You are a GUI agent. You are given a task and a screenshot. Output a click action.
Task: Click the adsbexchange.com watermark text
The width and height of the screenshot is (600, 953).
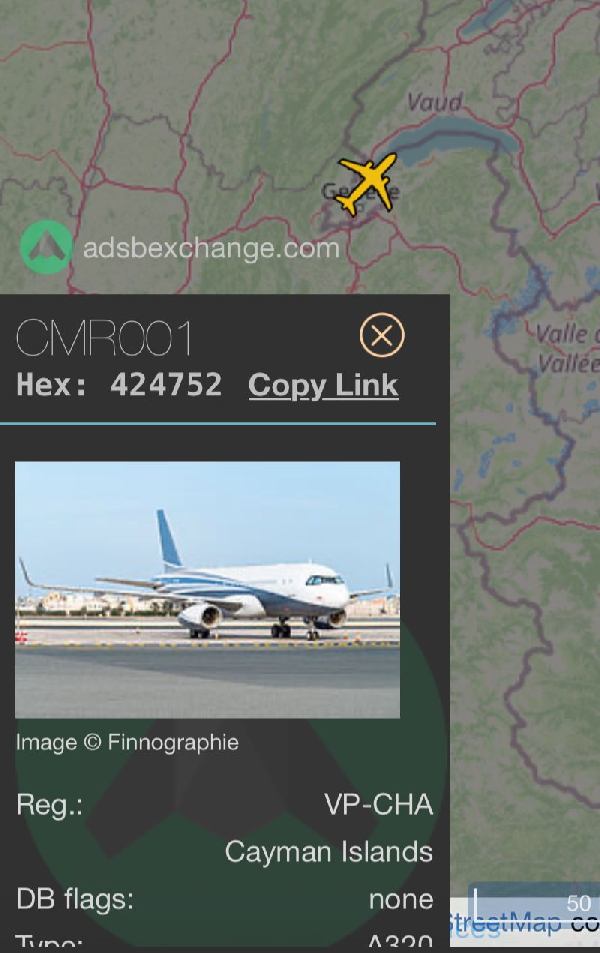[211, 248]
